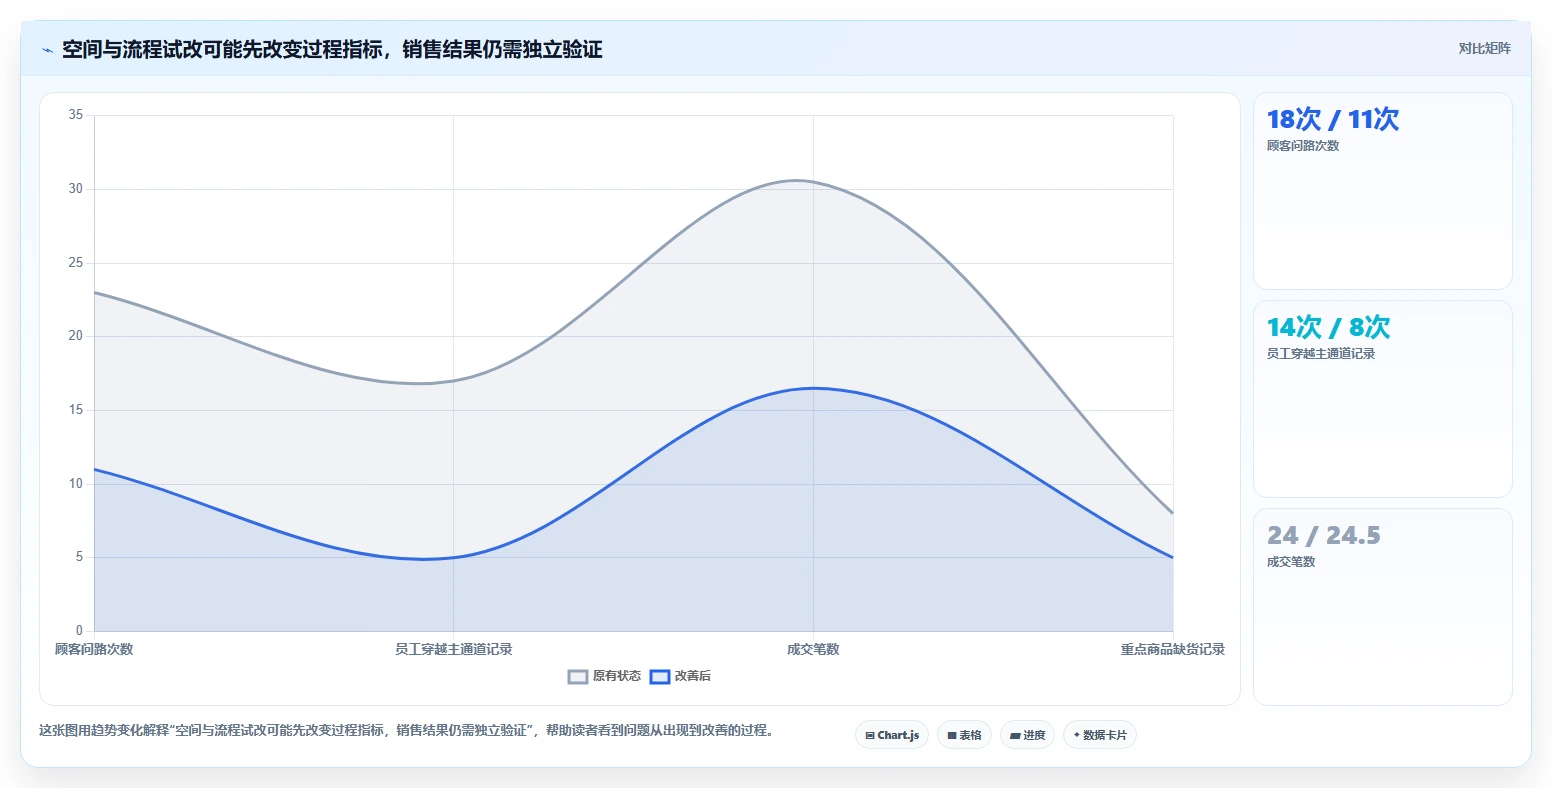Click the 数据卡片 tag button
1552x788 pixels.
[x=1100, y=735]
